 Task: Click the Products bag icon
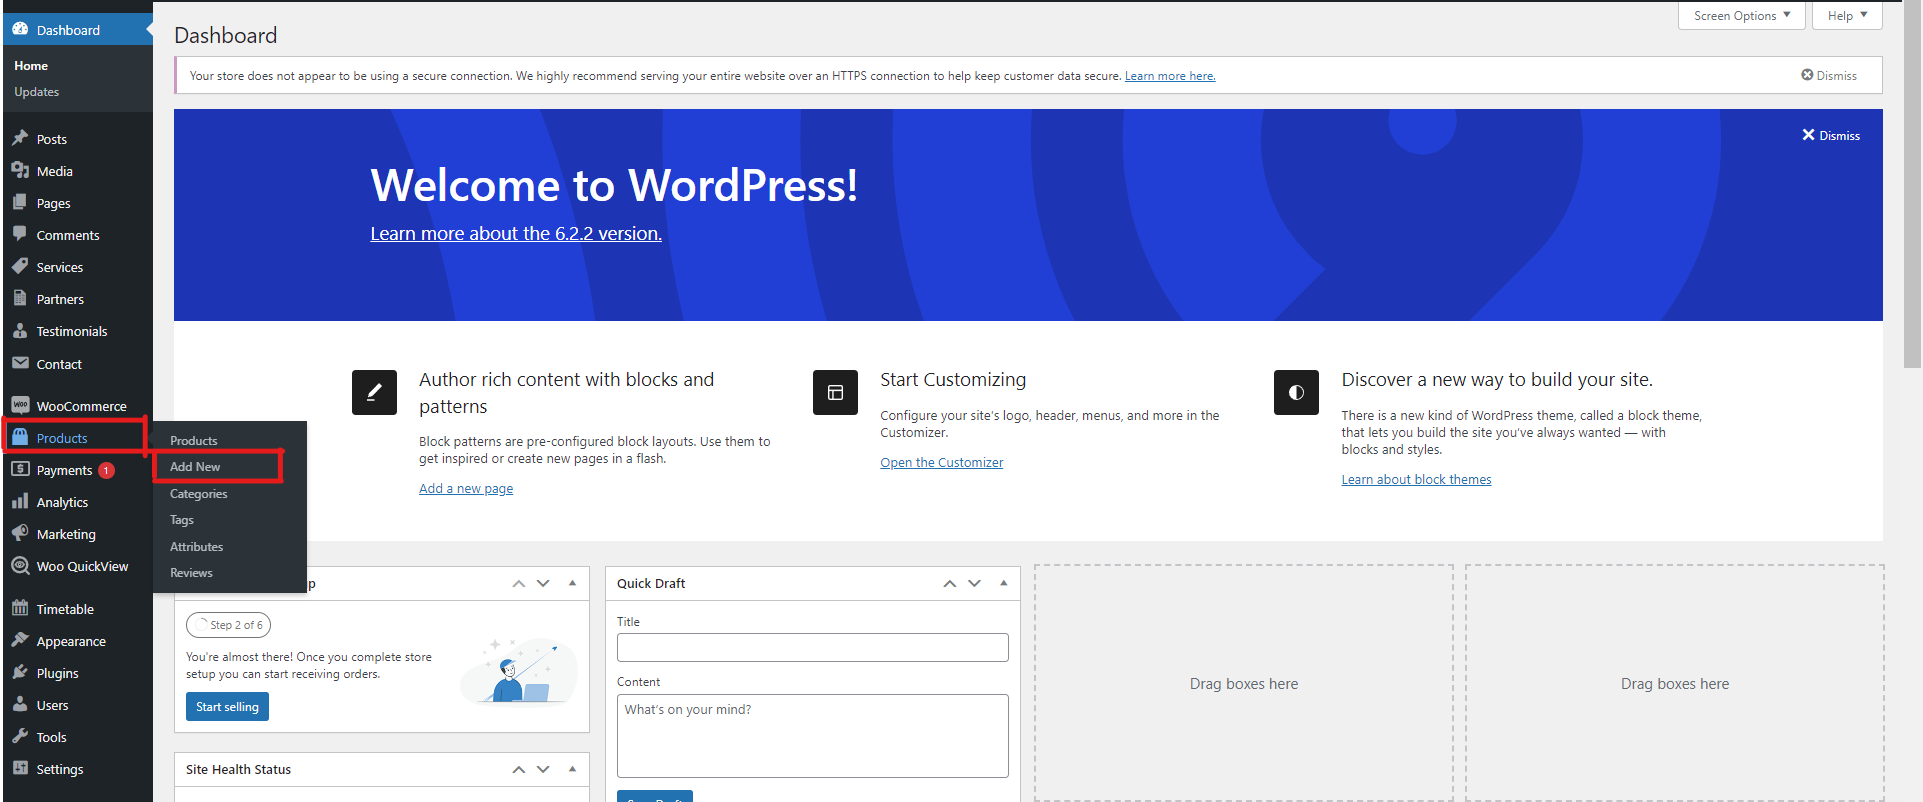[x=20, y=437]
